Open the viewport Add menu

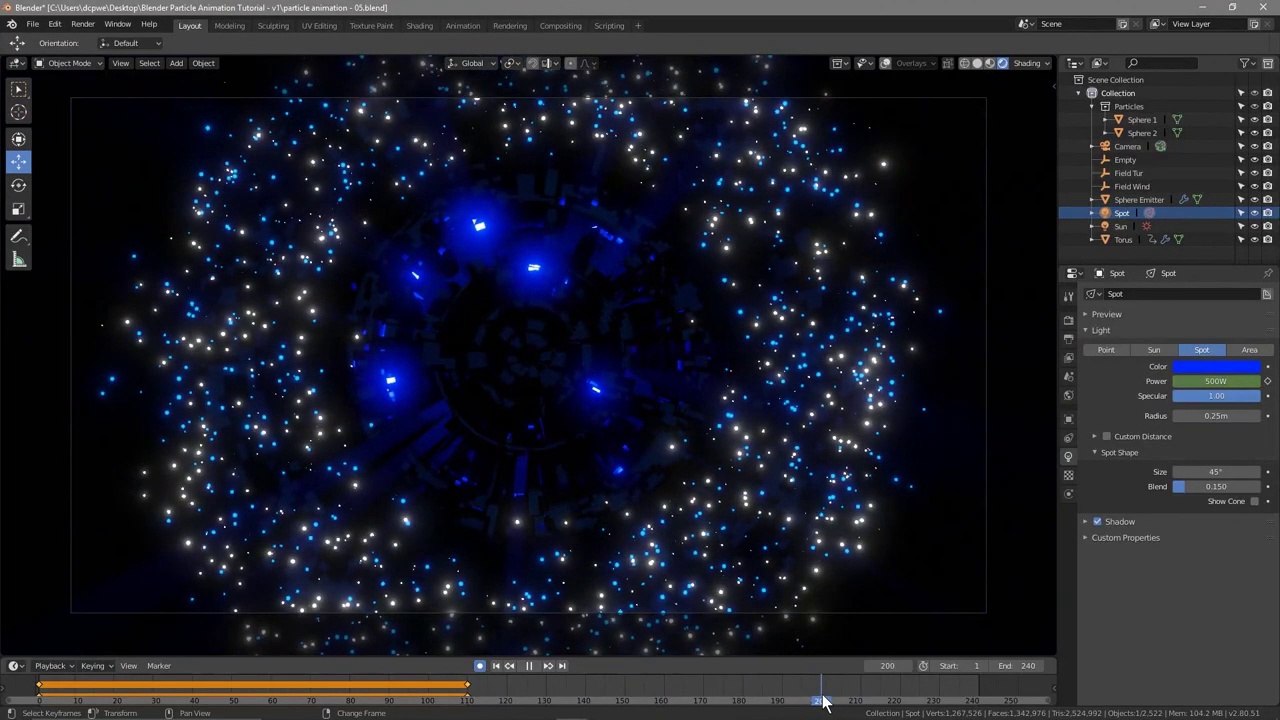176,63
